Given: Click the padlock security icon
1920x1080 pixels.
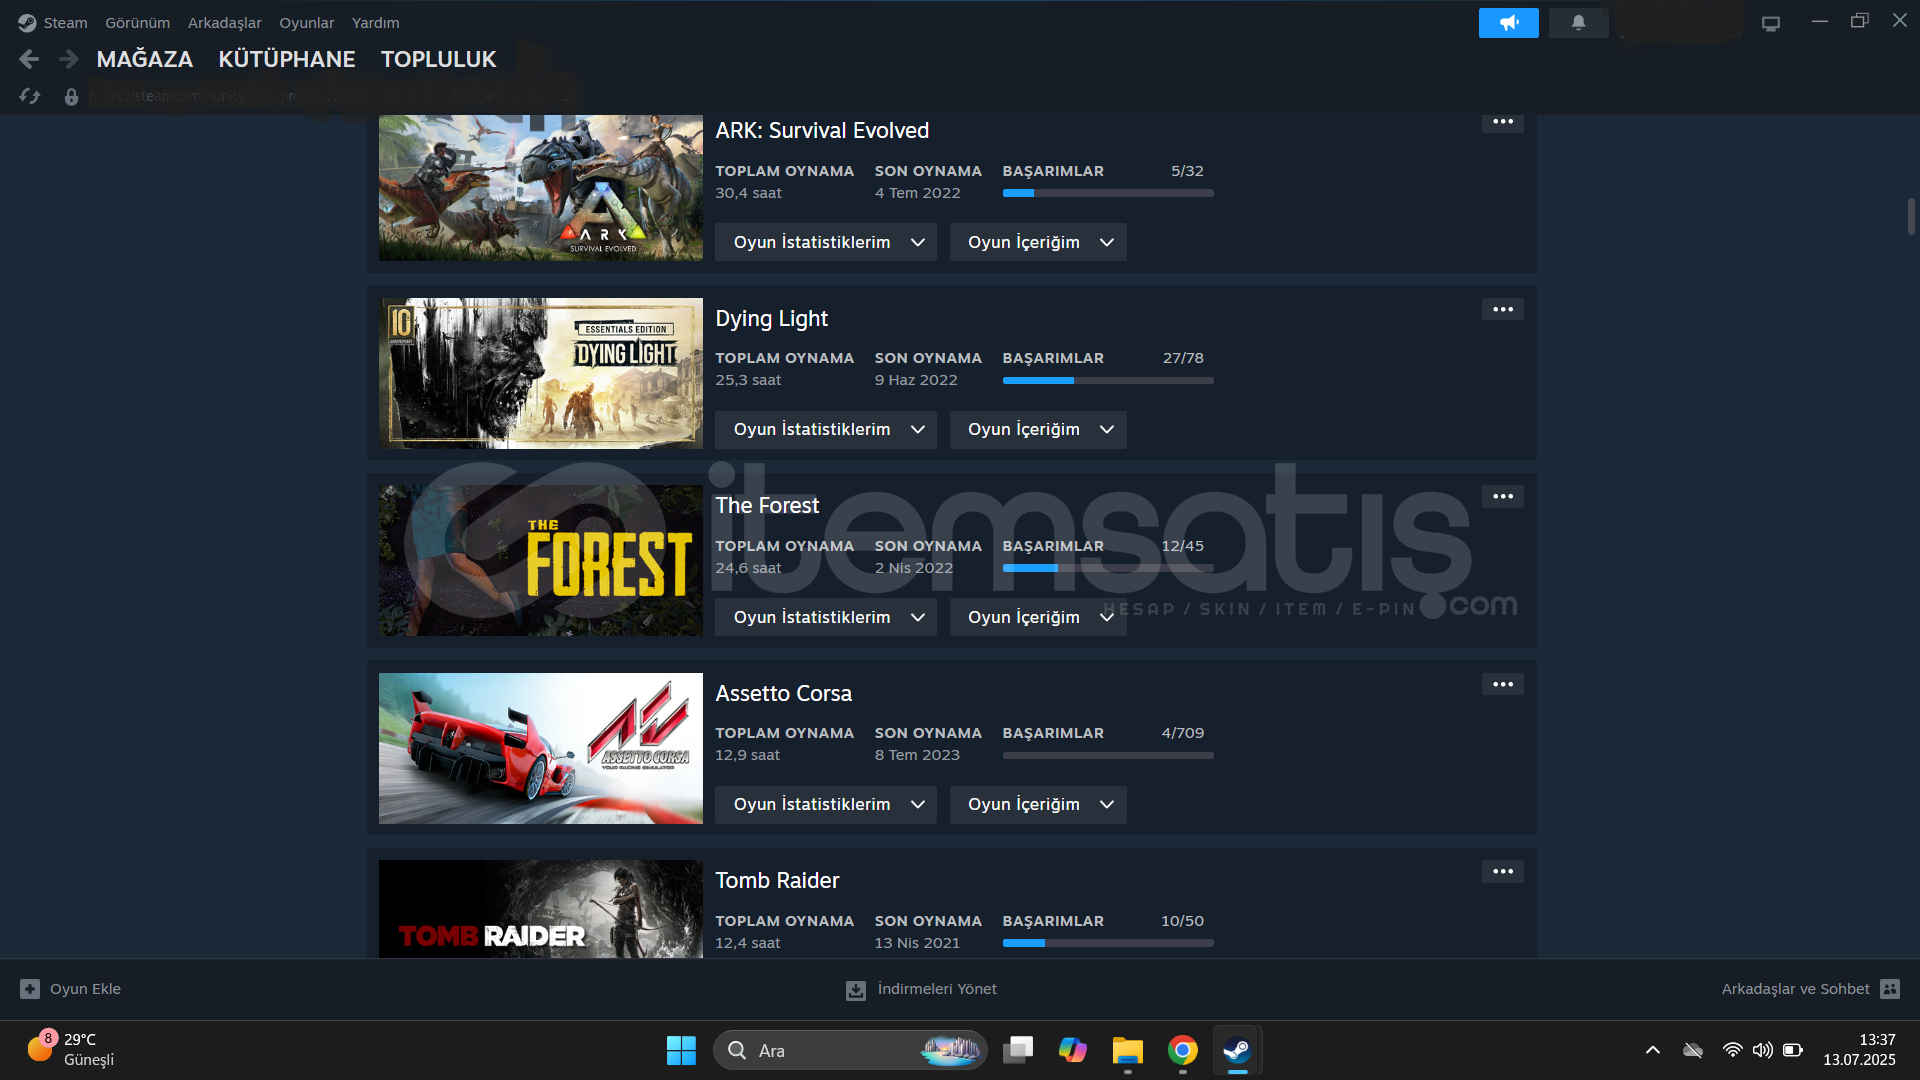Looking at the screenshot, I should click(x=71, y=97).
